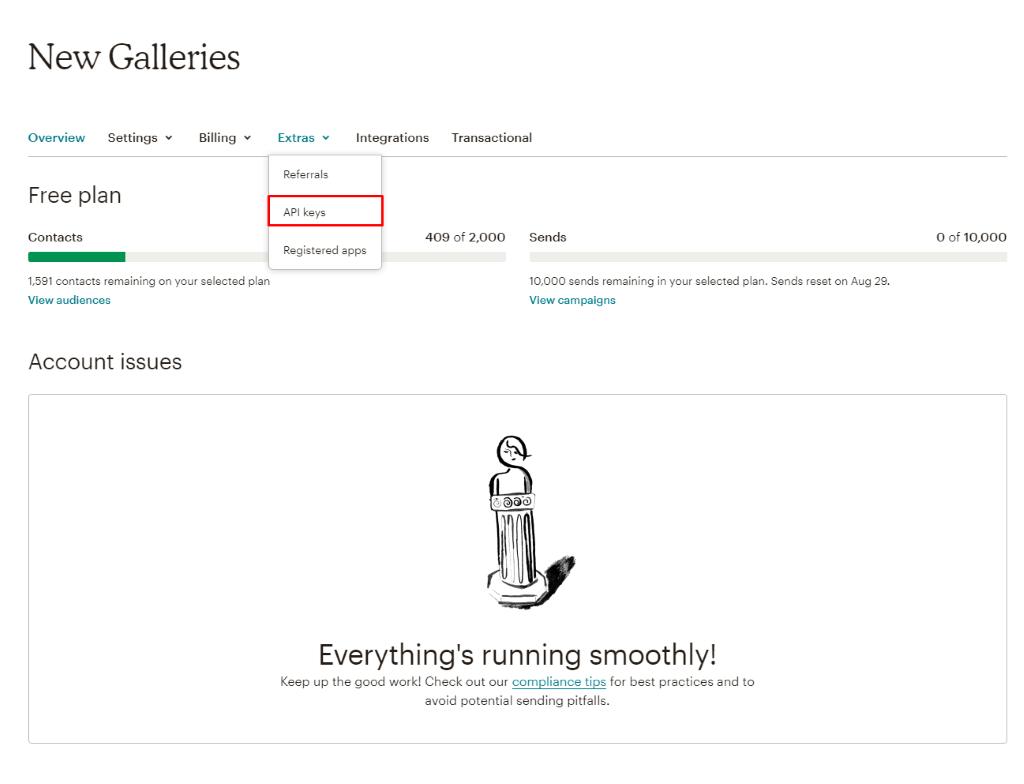
Task: Select Referrals from the Extras menu
Action: point(305,173)
